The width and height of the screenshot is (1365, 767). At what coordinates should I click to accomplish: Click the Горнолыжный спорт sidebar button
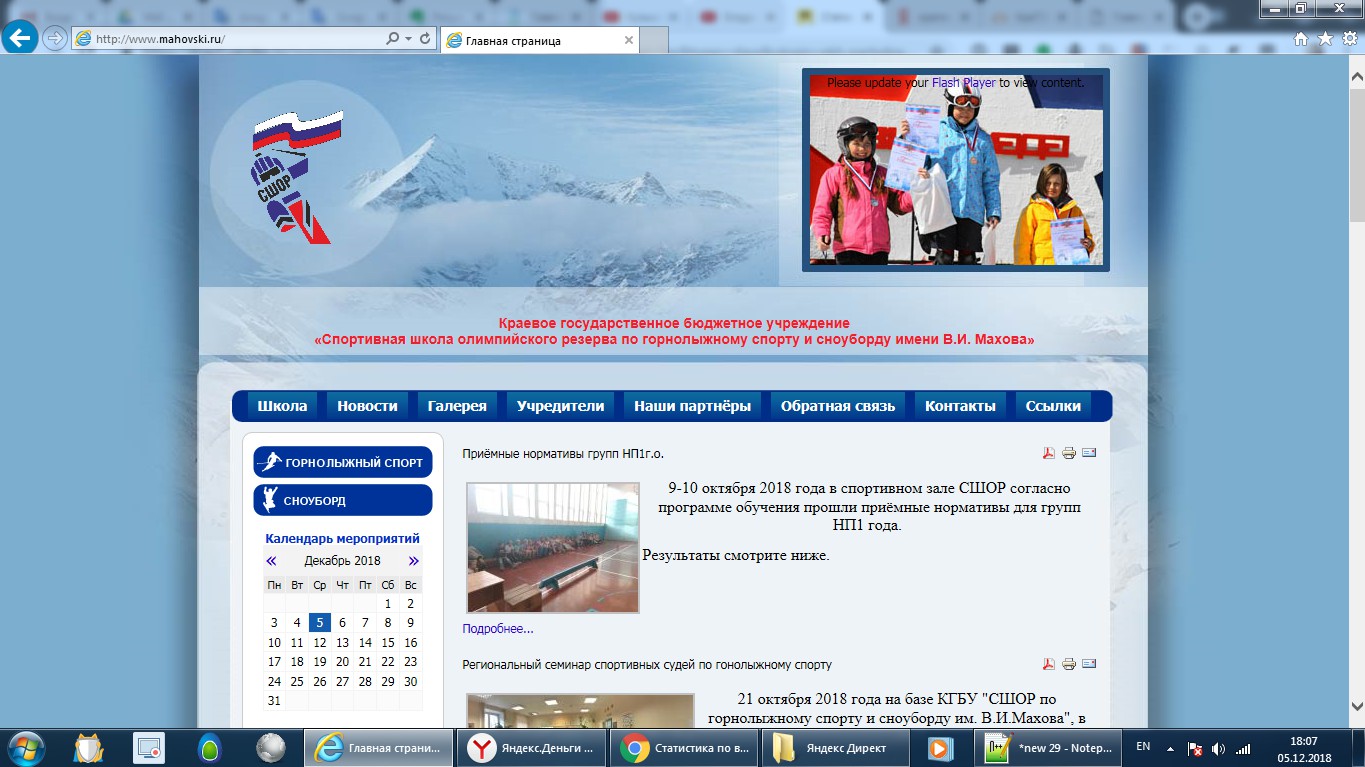point(343,463)
